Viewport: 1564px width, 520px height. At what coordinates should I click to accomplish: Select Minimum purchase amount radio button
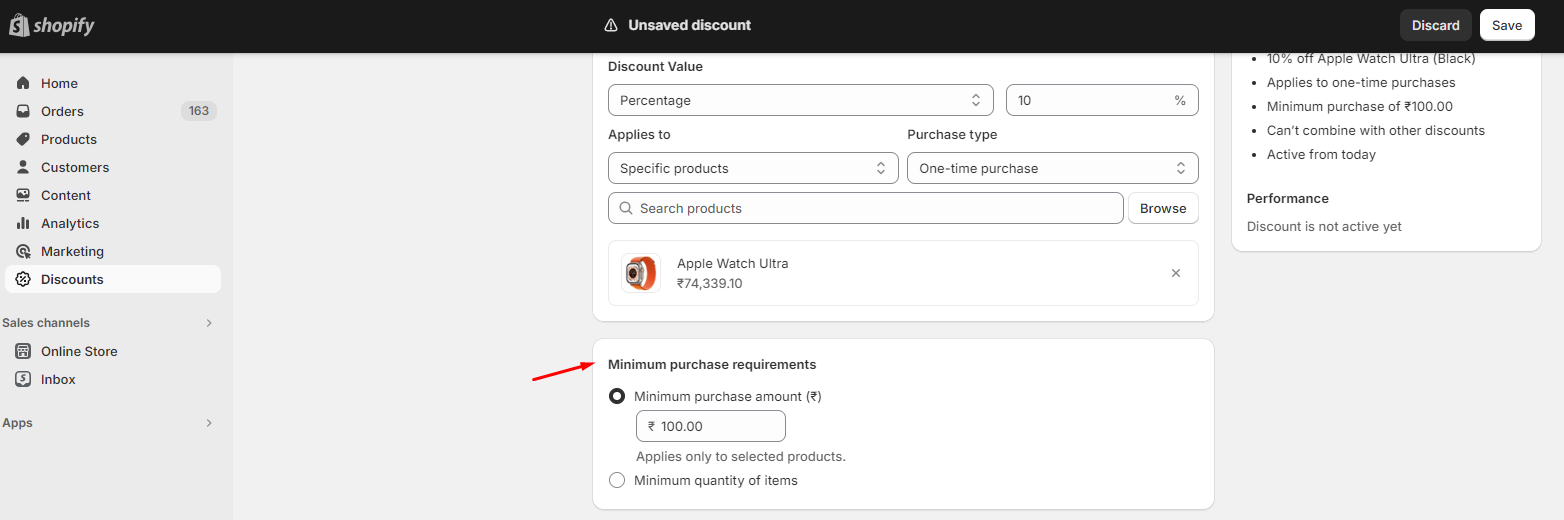[617, 396]
